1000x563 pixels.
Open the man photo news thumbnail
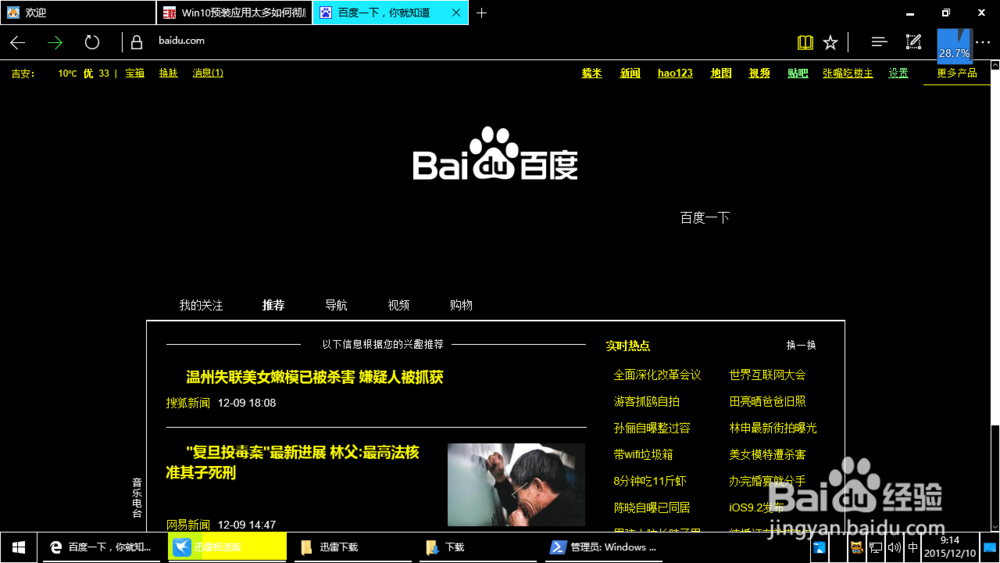(x=516, y=485)
